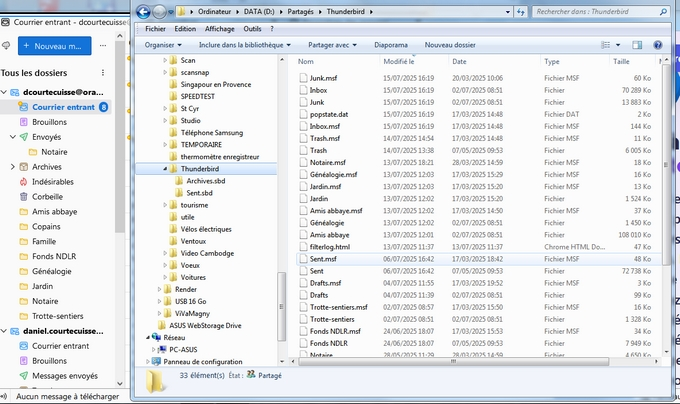Click the Back navigation arrow in Explorer
Viewport: 680px width, 404px height.
coord(144,12)
